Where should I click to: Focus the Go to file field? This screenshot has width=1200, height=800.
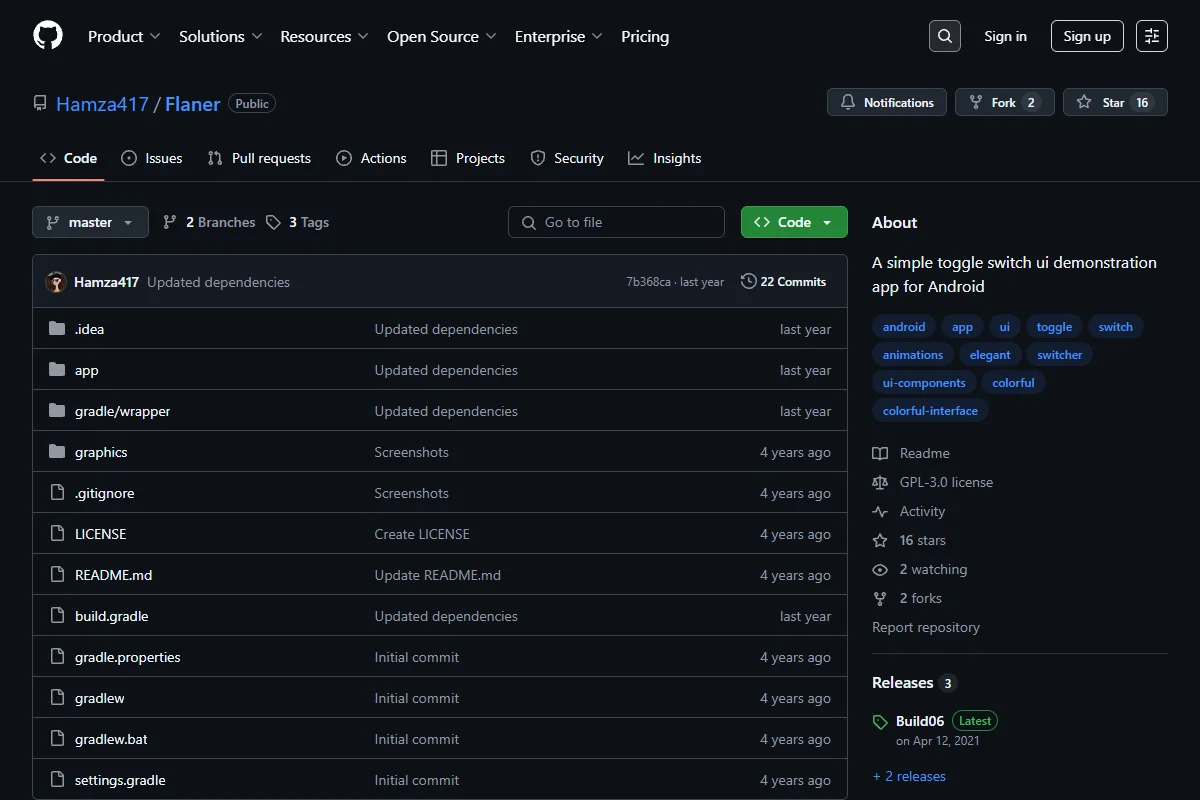[x=616, y=222]
